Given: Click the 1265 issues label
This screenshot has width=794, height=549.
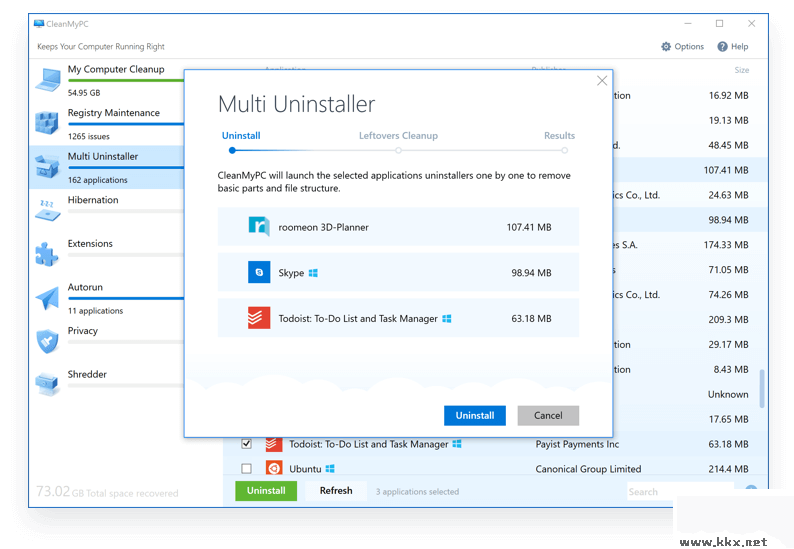Looking at the screenshot, I should pos(89,136).
